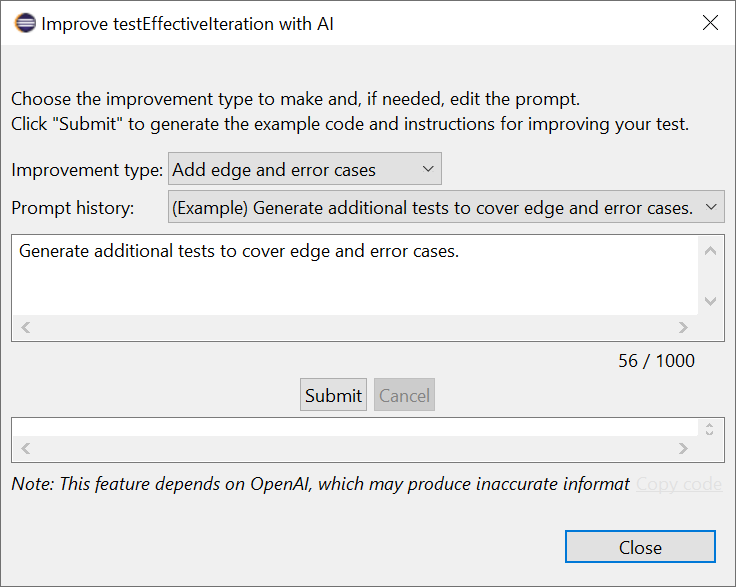Submit the prompt to generate code

[x=333, y=395]
